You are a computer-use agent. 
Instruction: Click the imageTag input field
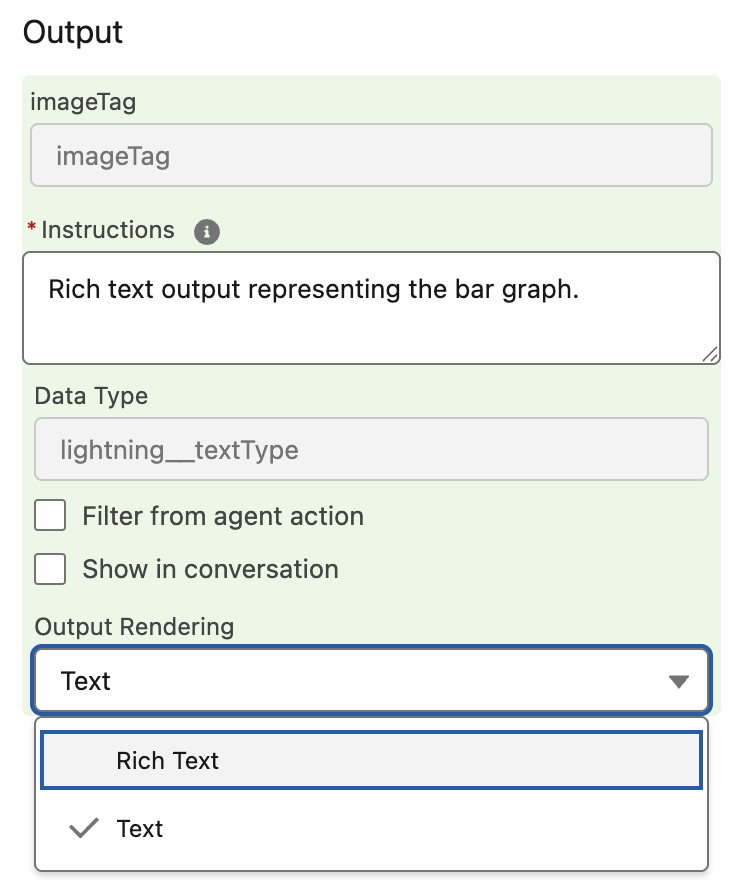pyautogui.click(x=371, y=156)
